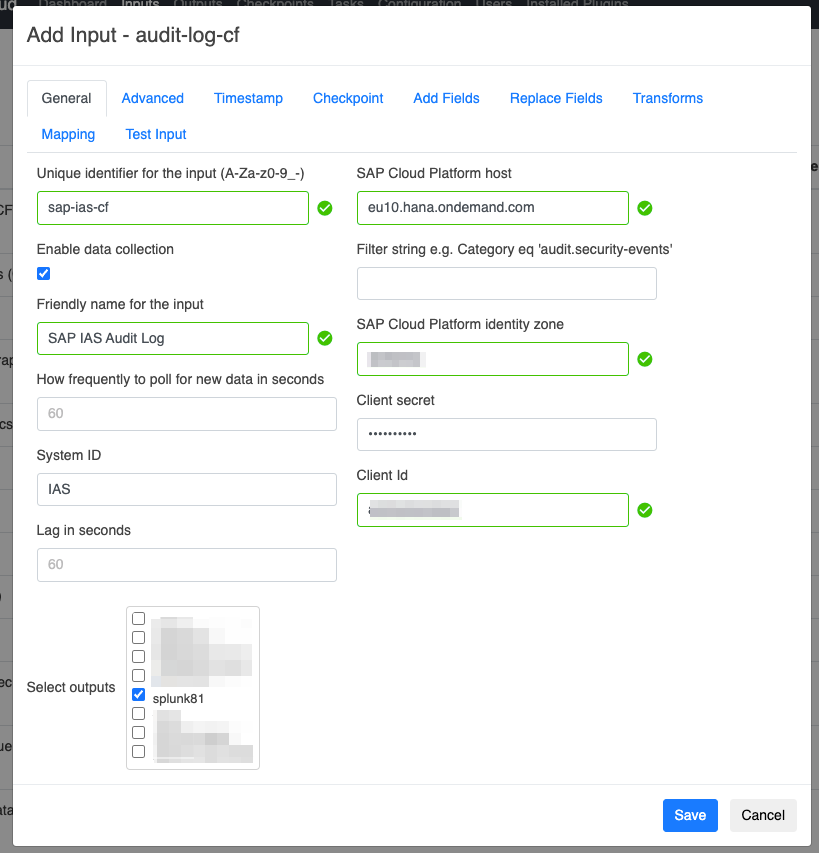The height and width of the screenshot is (853, 819).
Task: Click green checkmark beside identity zone field
Action: 645,359
